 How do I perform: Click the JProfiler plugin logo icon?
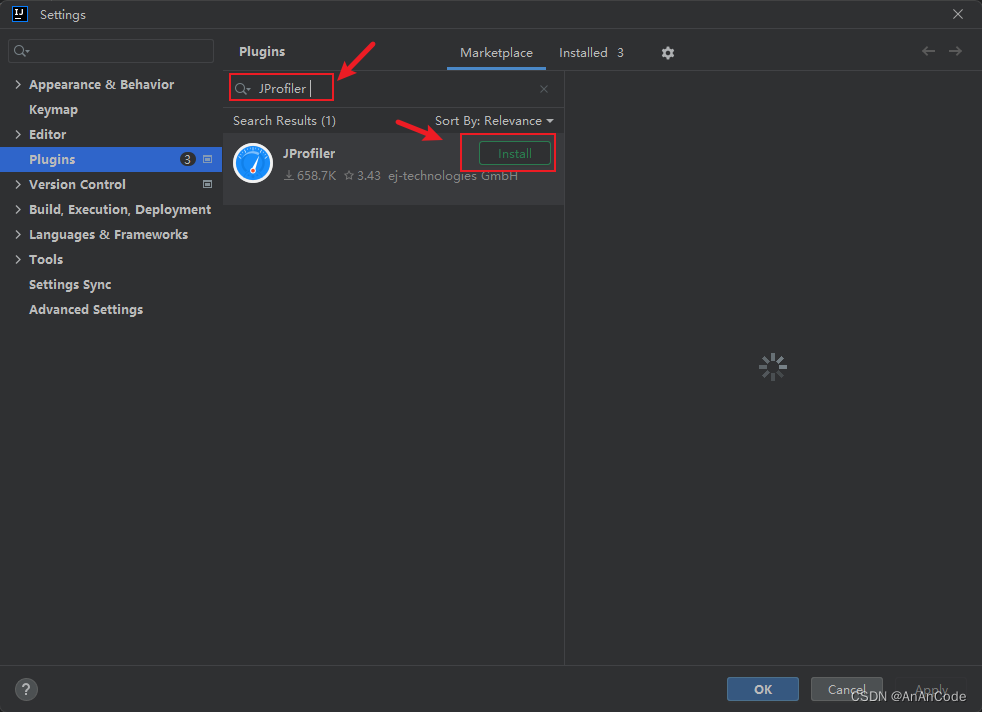tap(253, 163)
